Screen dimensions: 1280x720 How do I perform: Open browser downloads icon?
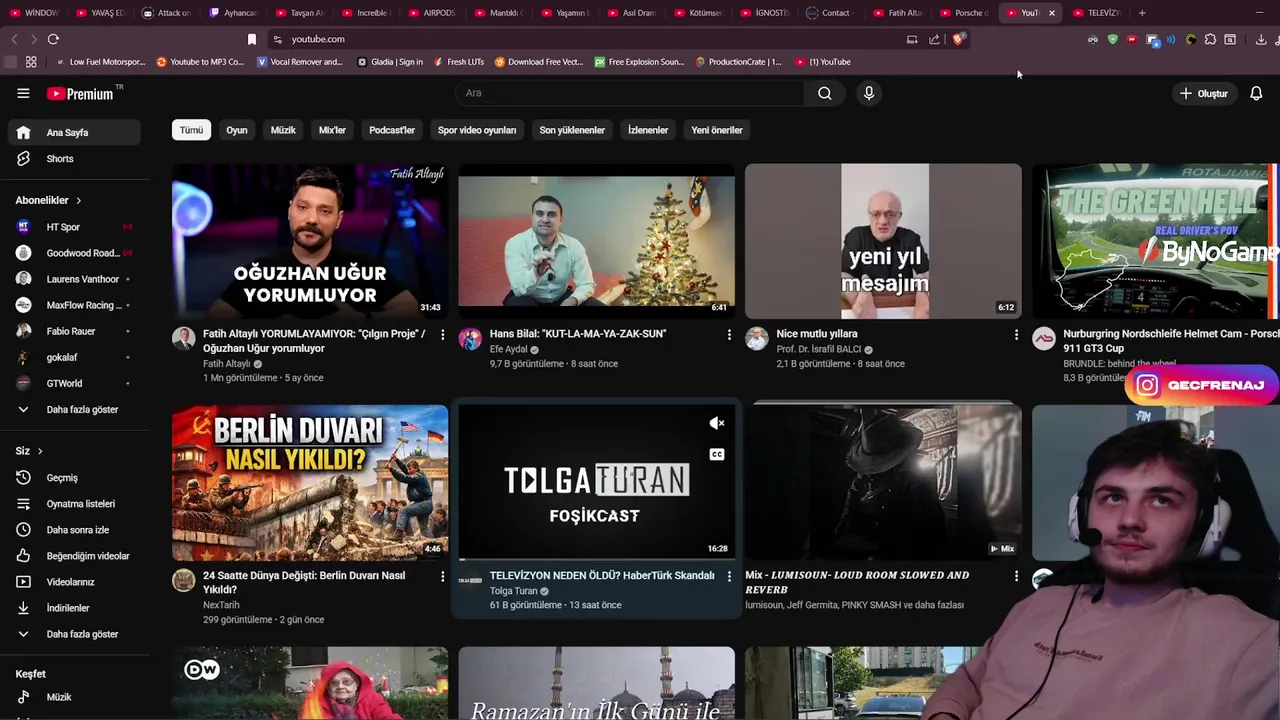(1261, 39)
